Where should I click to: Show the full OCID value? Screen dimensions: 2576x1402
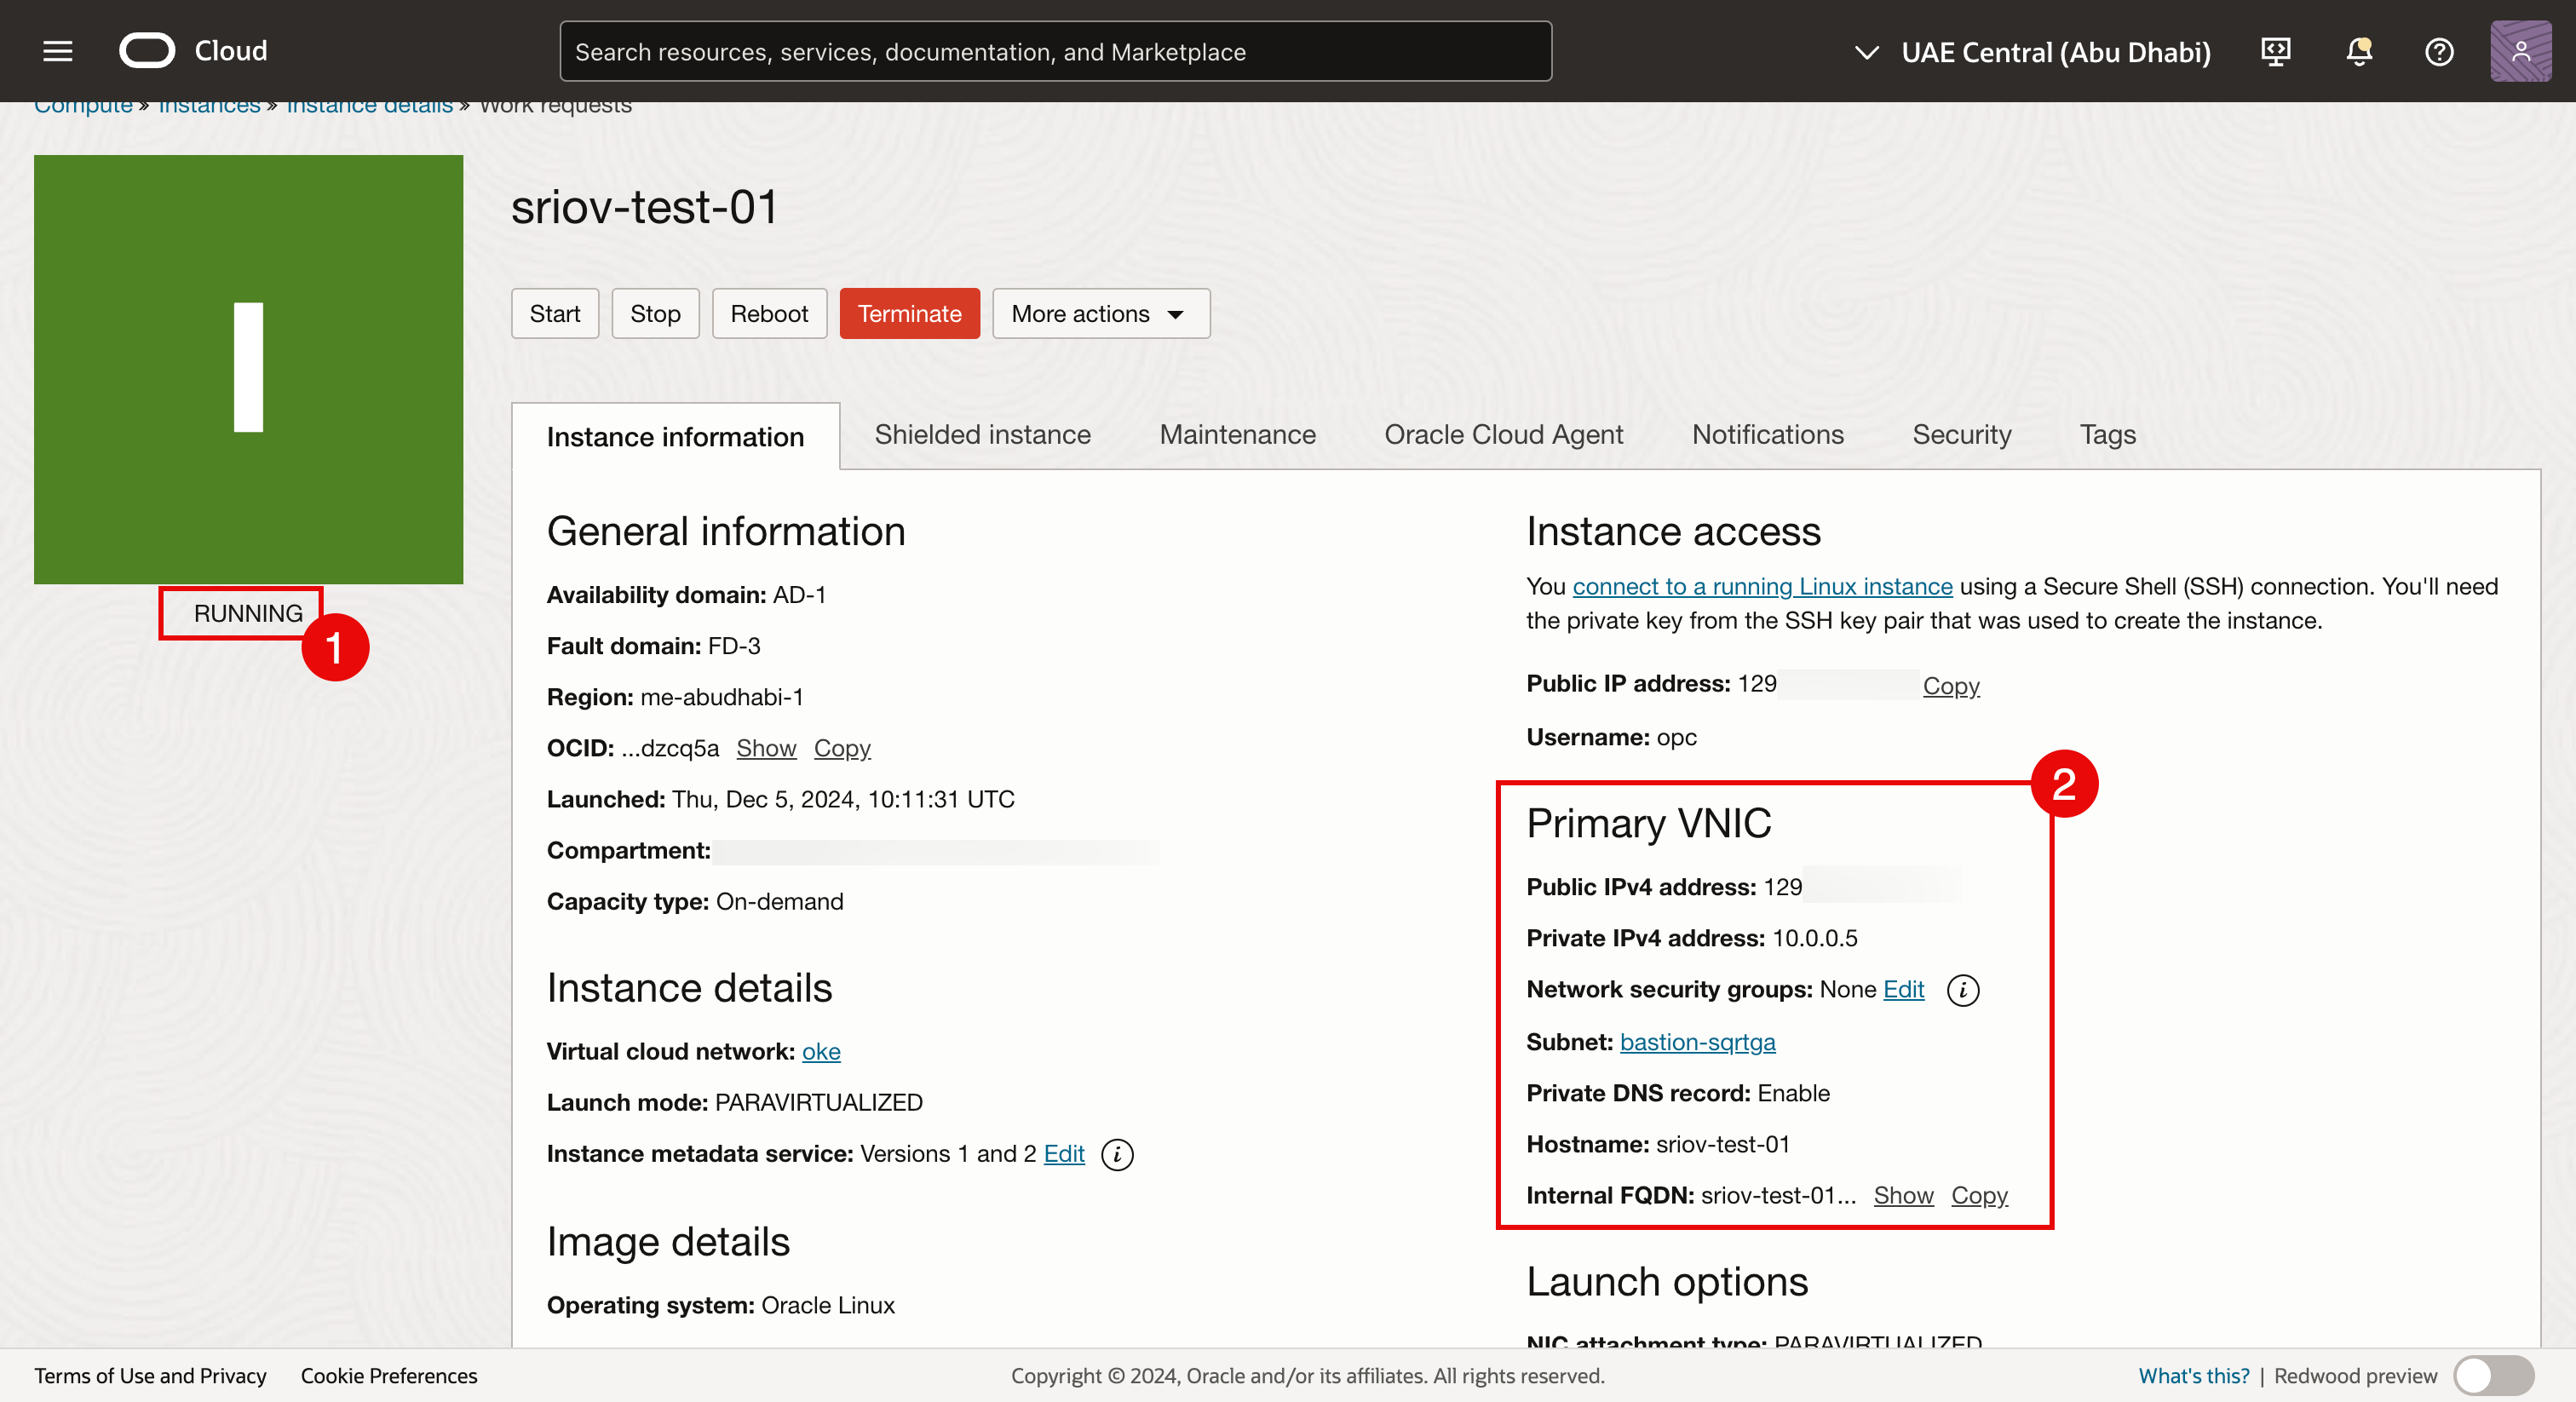(765, 748)
